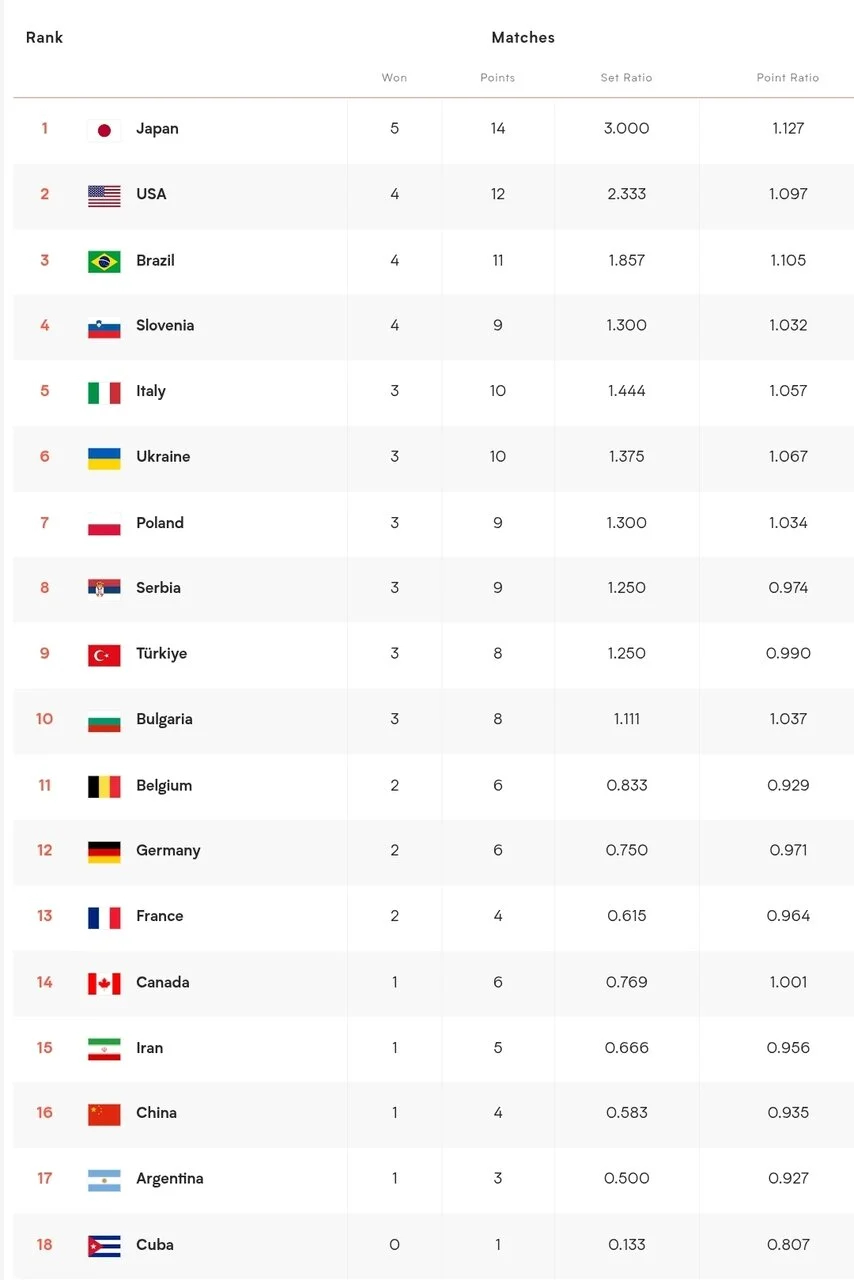Click the Türkiye flag icon
Screen dimensions: 854x1280
click(104, 654)
